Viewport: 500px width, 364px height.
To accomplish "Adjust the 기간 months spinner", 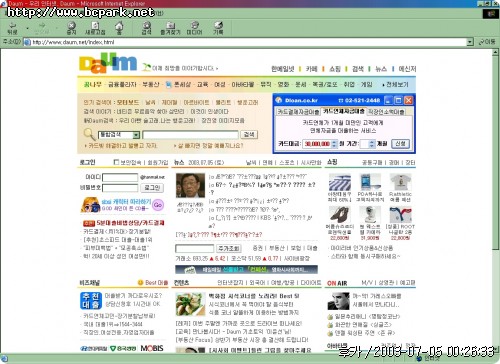I will pos(372,144).
